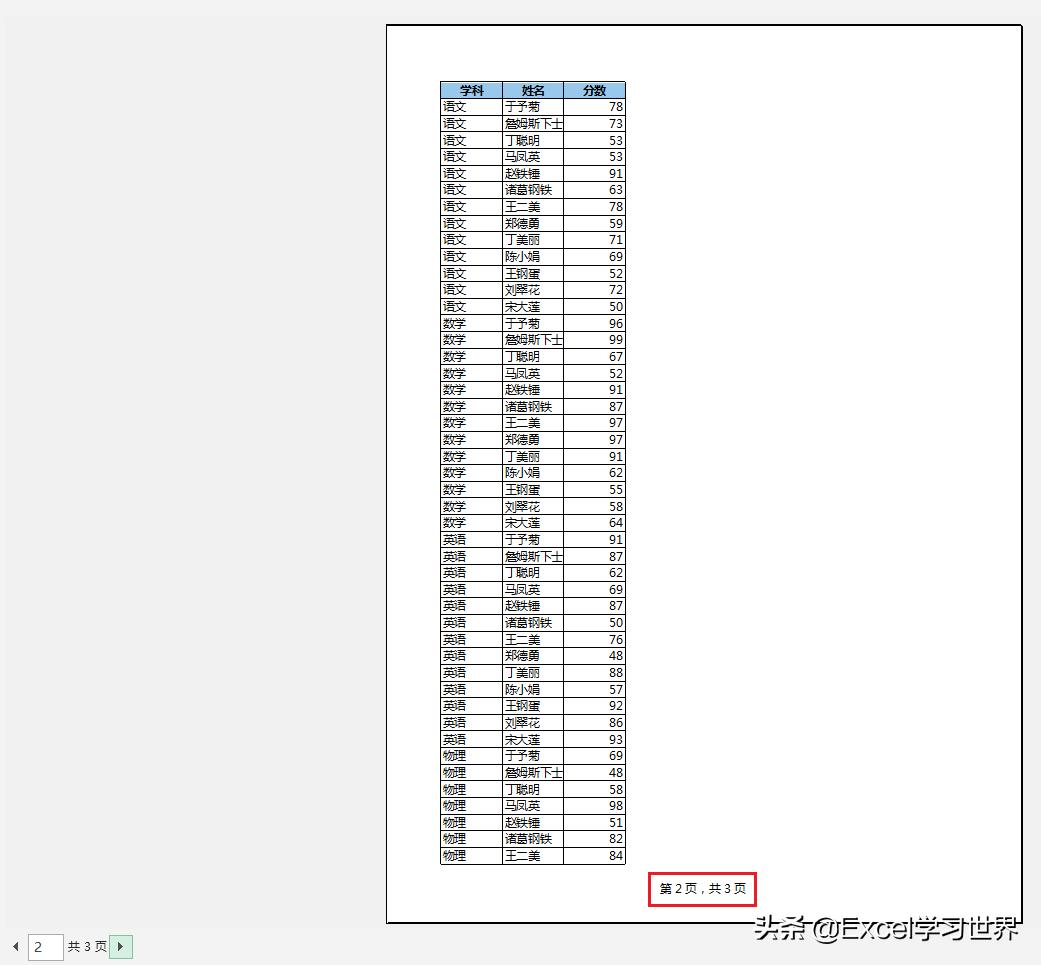
Task: Click the page number input box
Action: click(x=45, y=946)
